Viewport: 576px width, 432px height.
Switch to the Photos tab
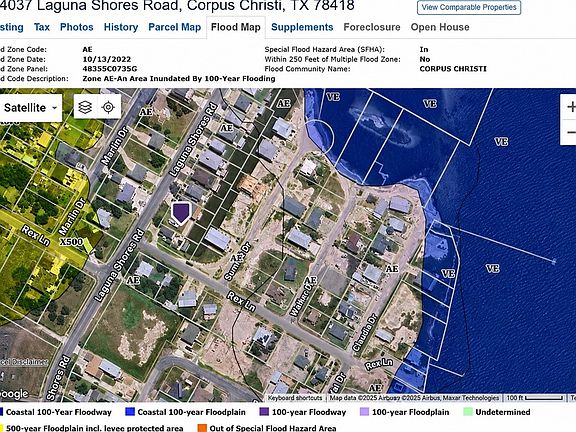coord(76,27)
